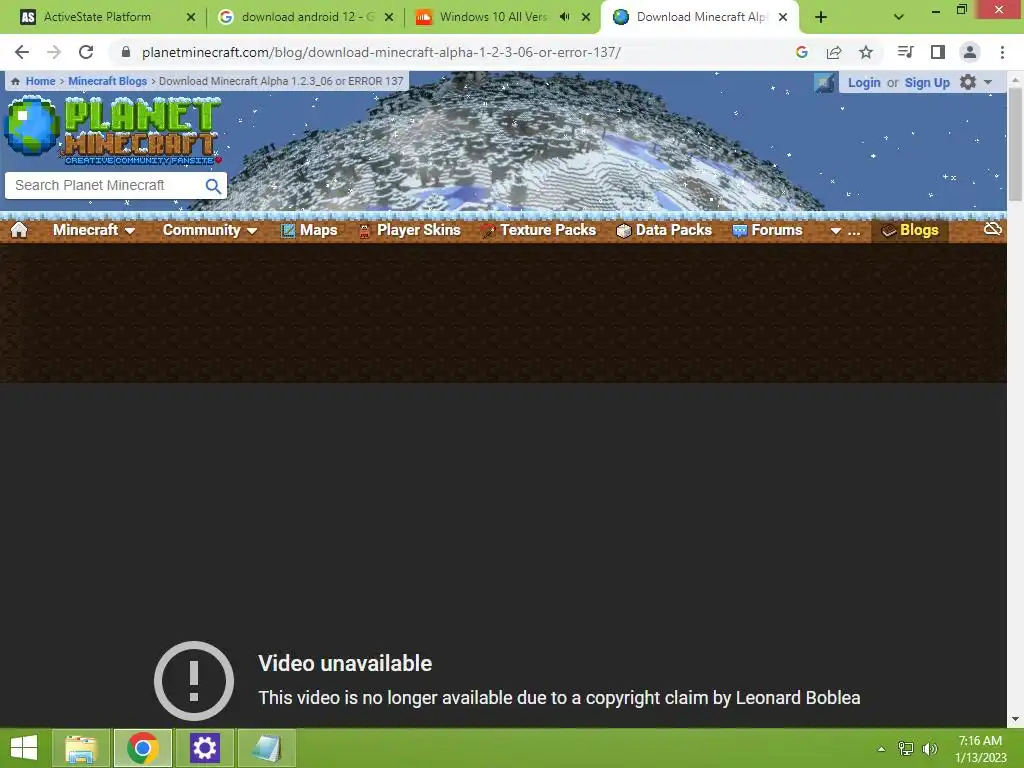Switch to the download android 12 tab
Image resolution: width=1024 pixels, height=768 pixels.
[x=305, y=17]
